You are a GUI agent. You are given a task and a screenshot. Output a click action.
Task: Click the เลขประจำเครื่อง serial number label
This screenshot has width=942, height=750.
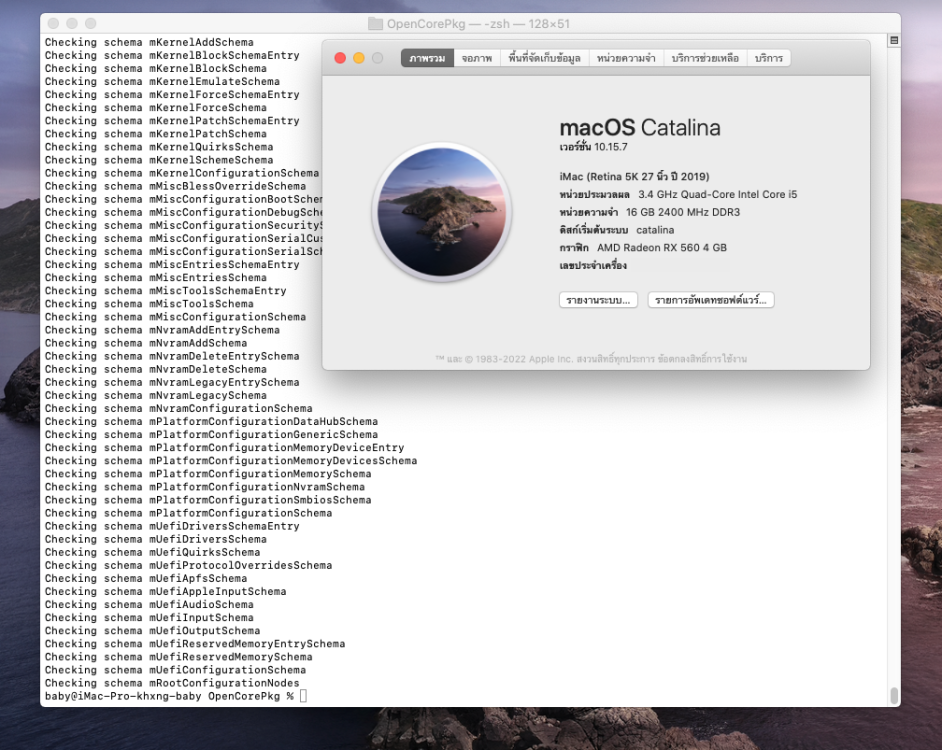(x=593, y=265)
